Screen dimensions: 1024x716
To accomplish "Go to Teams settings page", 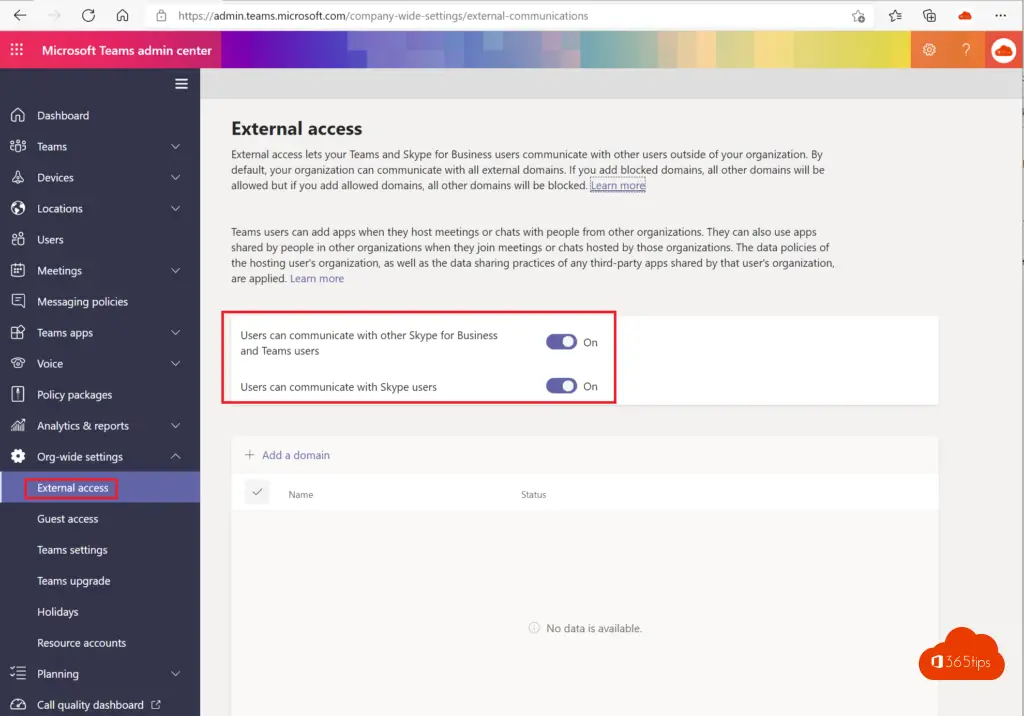I will pyautogui.click(x=72, y=550).
